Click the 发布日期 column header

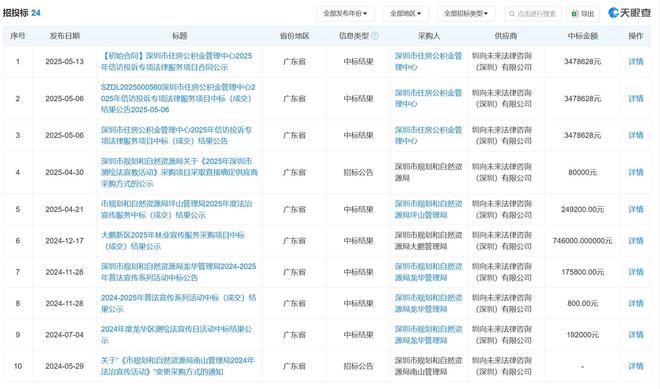[x=64, y=36]
